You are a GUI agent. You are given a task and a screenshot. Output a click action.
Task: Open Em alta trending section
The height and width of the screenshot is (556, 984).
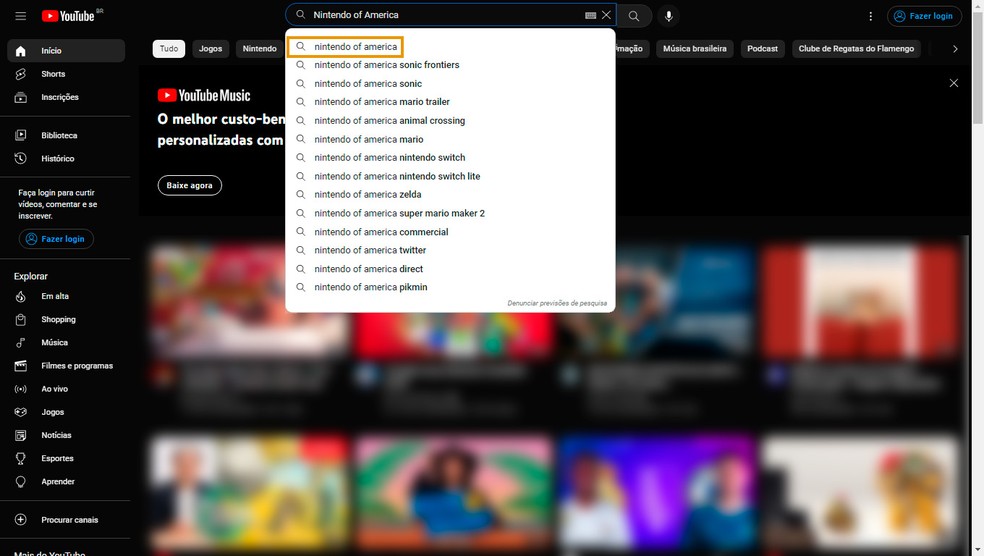click(x=66, y=296)
